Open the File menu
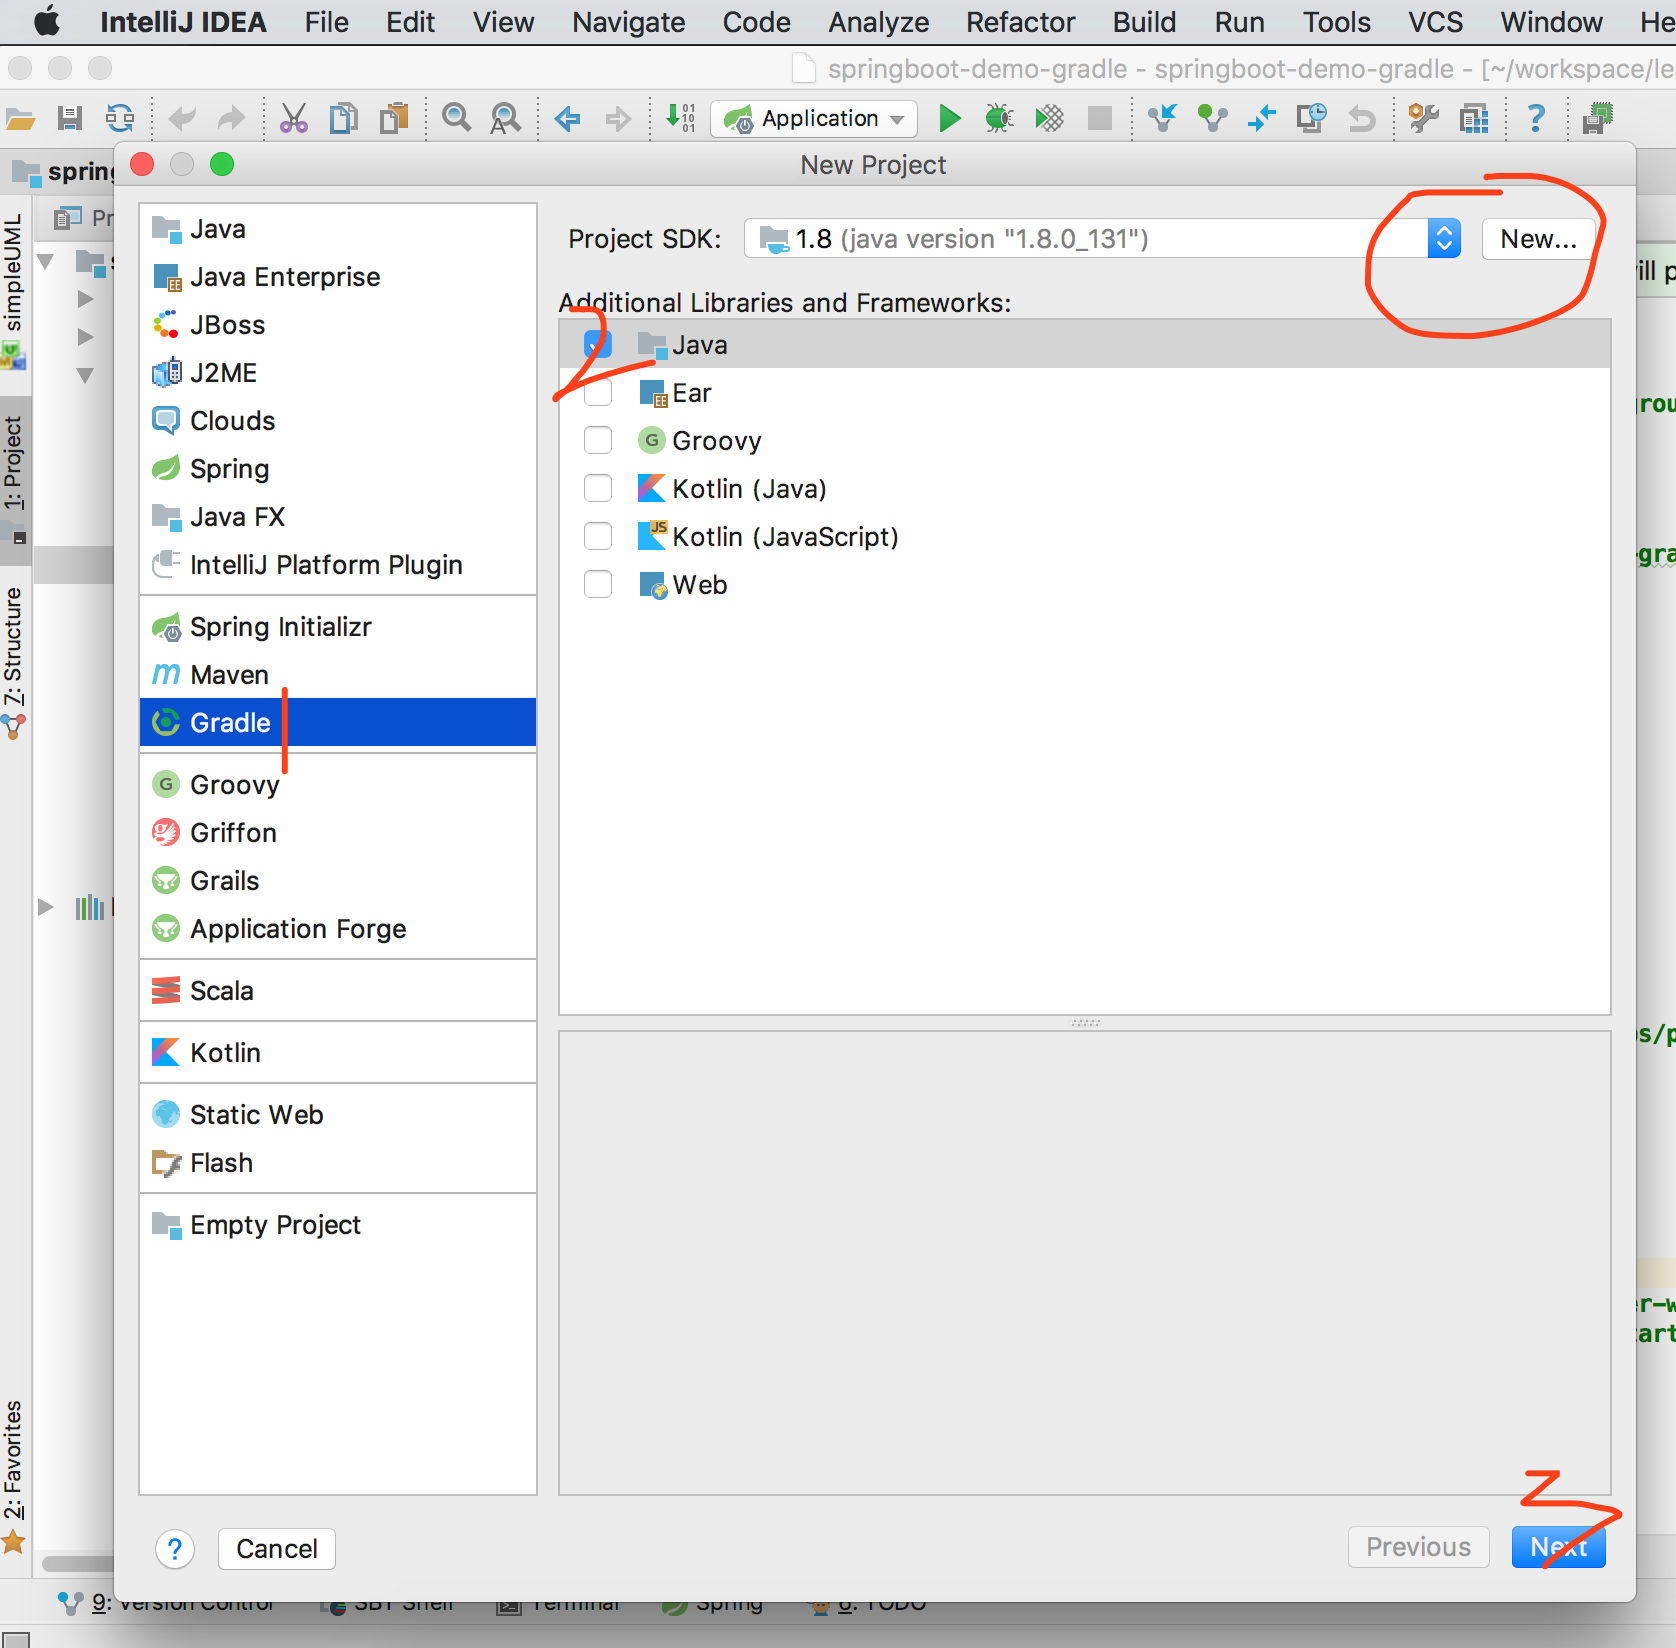The image size is (1676, 1648). pyautogui.click(x=327, y=22)
